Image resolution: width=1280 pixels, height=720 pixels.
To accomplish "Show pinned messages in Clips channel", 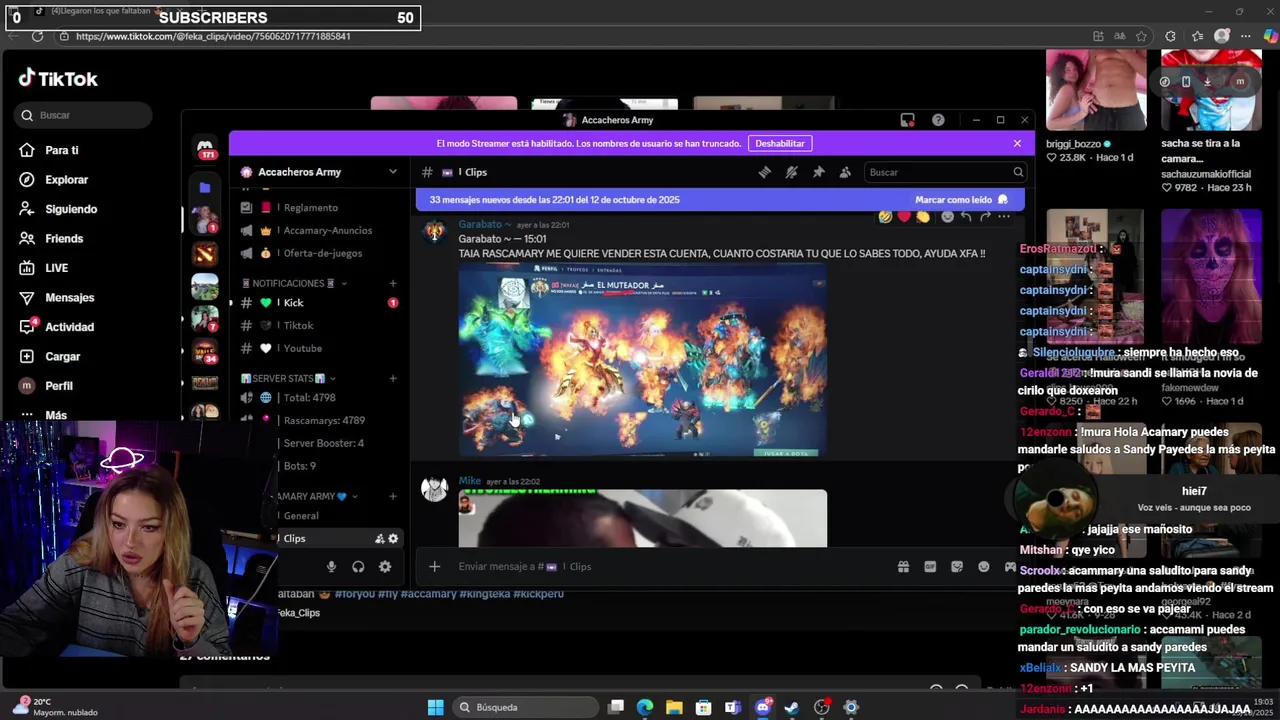I will [x=818, y=172].
